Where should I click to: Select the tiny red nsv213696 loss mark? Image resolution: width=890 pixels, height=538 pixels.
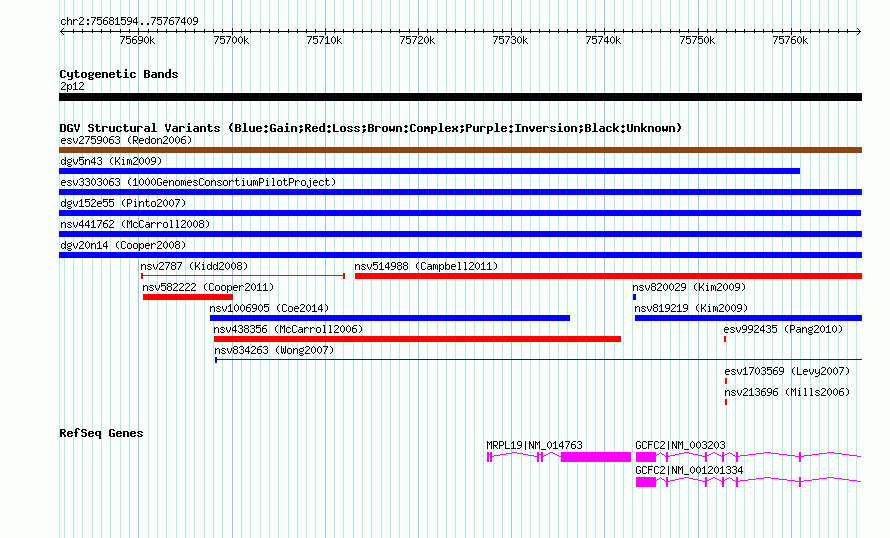tap(726, 402)
